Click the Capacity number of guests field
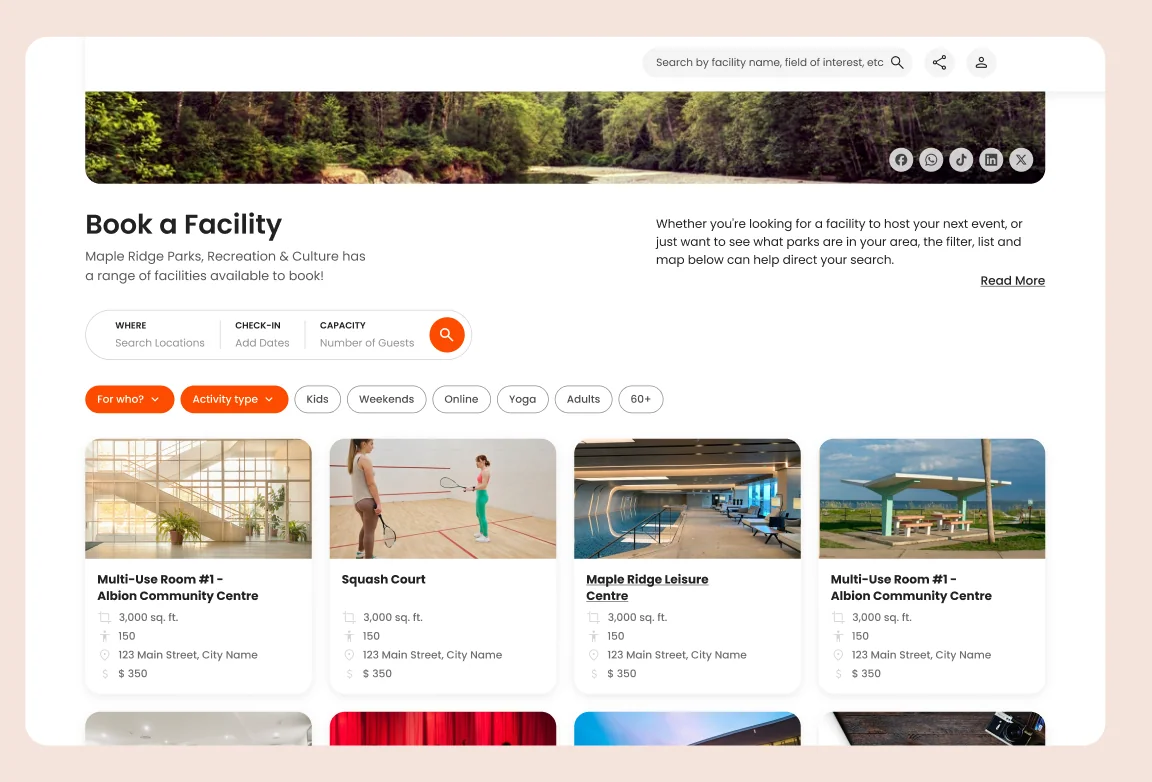The width and height of the screenshot is (1152, 782). [367, 334]
